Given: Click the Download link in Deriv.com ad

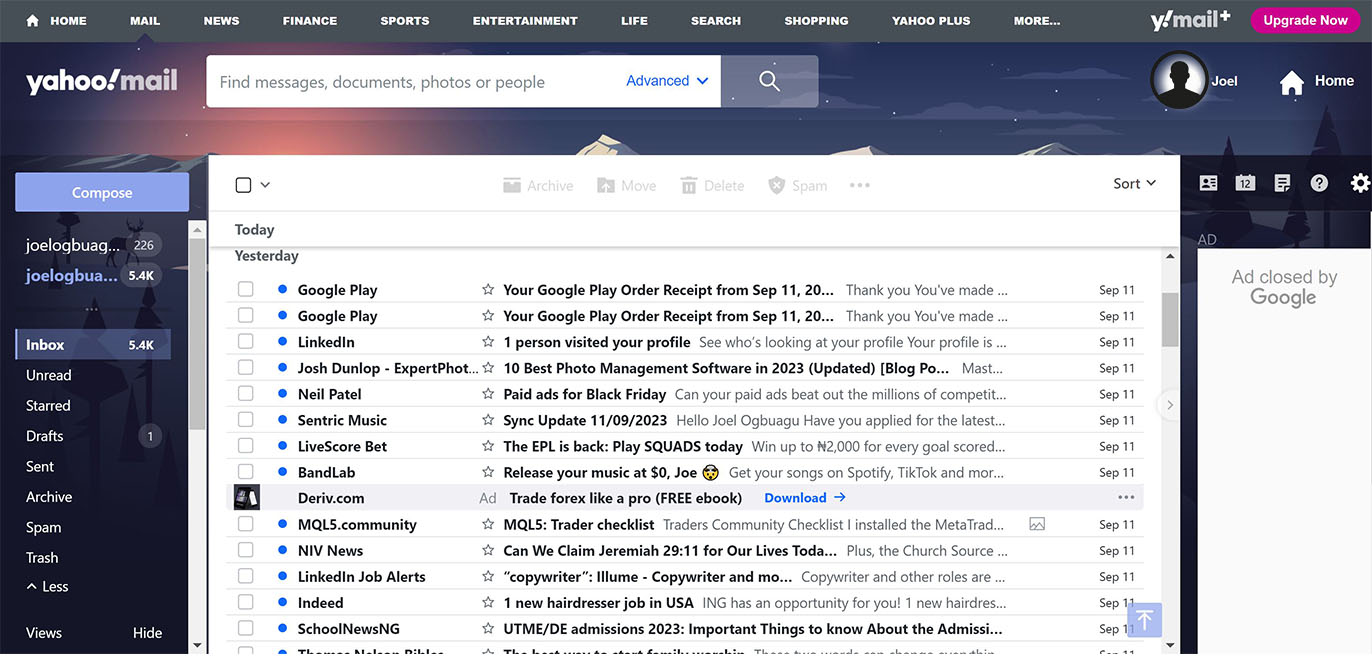Looking at the screenshot, I should (x=805, y=498).
